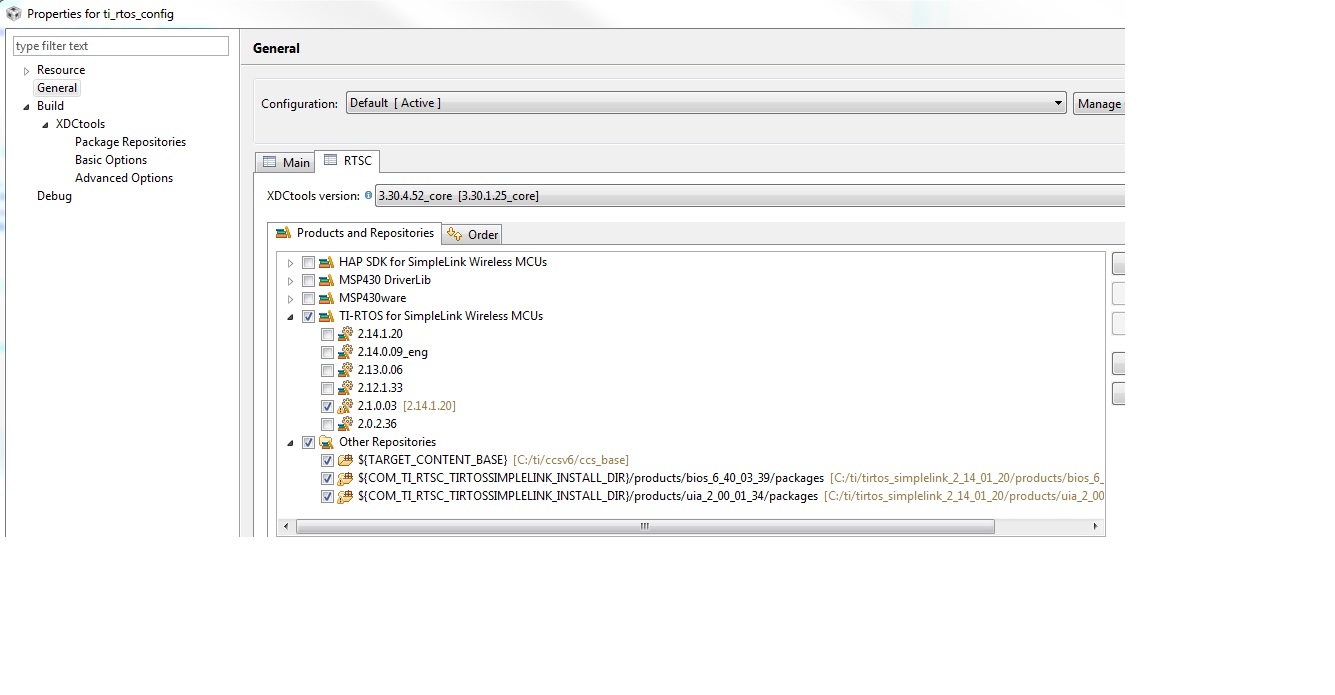Click the bios_6_40_03_39 repository icon
Image resolution: width=1335 pixels, height=695 pixels.
click(x=345, y=478)
